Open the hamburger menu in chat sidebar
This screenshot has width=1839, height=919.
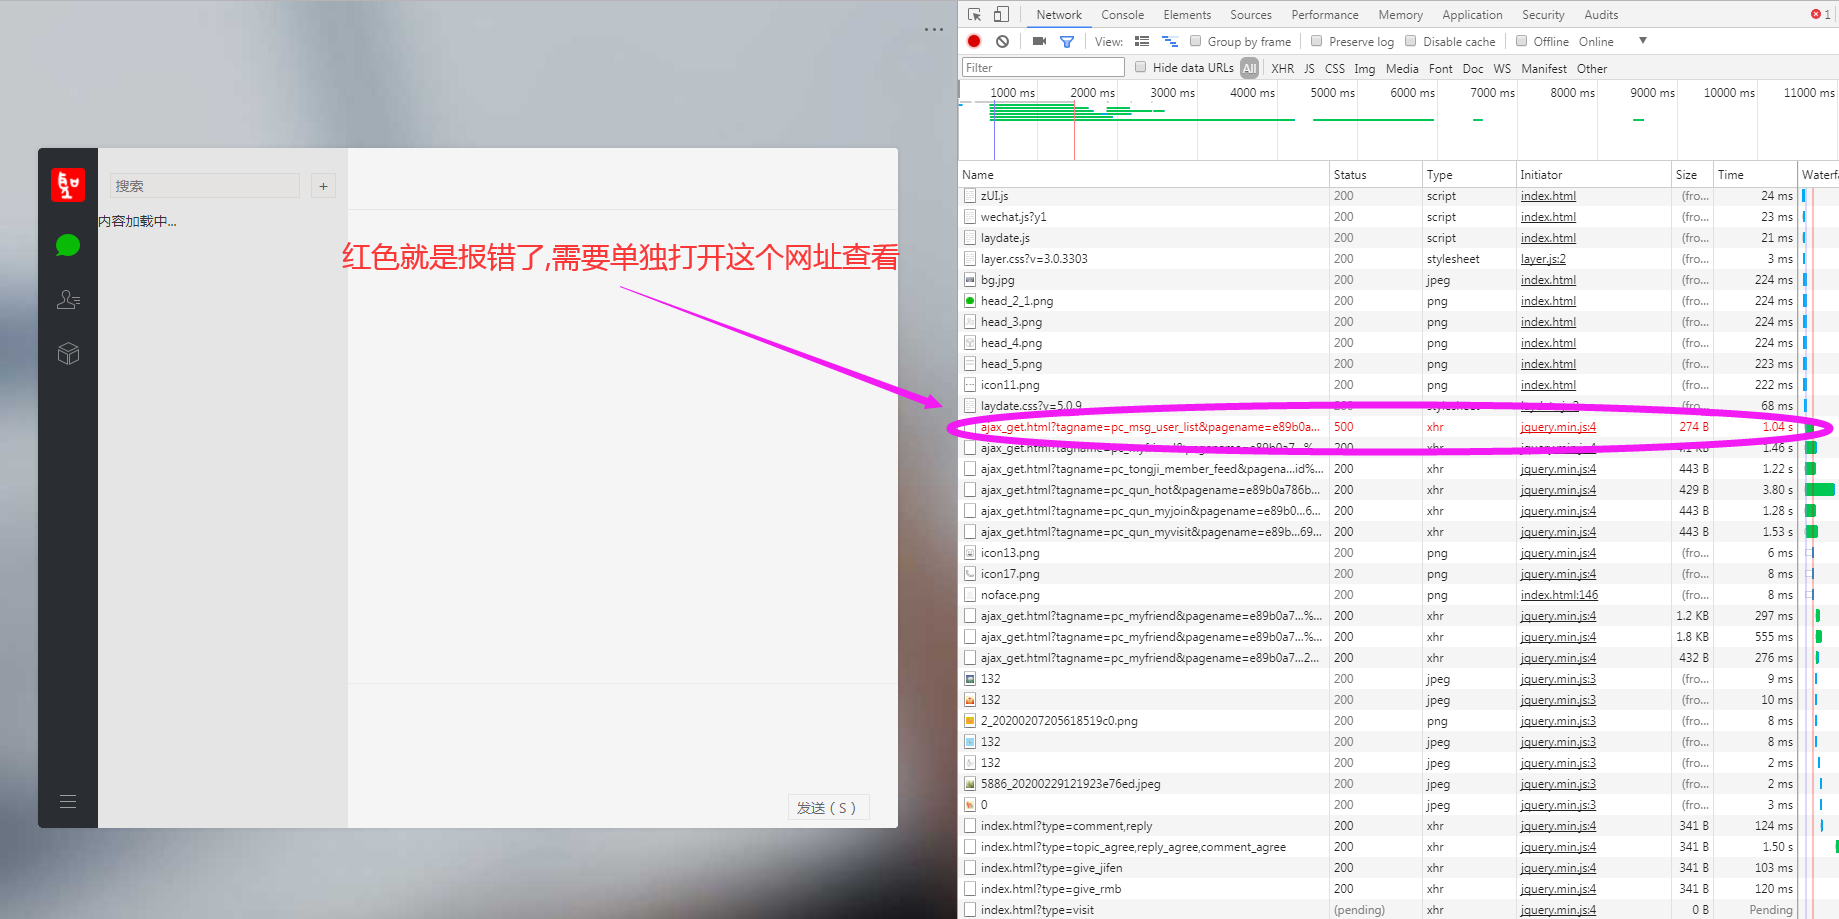[x=68, y=801]
